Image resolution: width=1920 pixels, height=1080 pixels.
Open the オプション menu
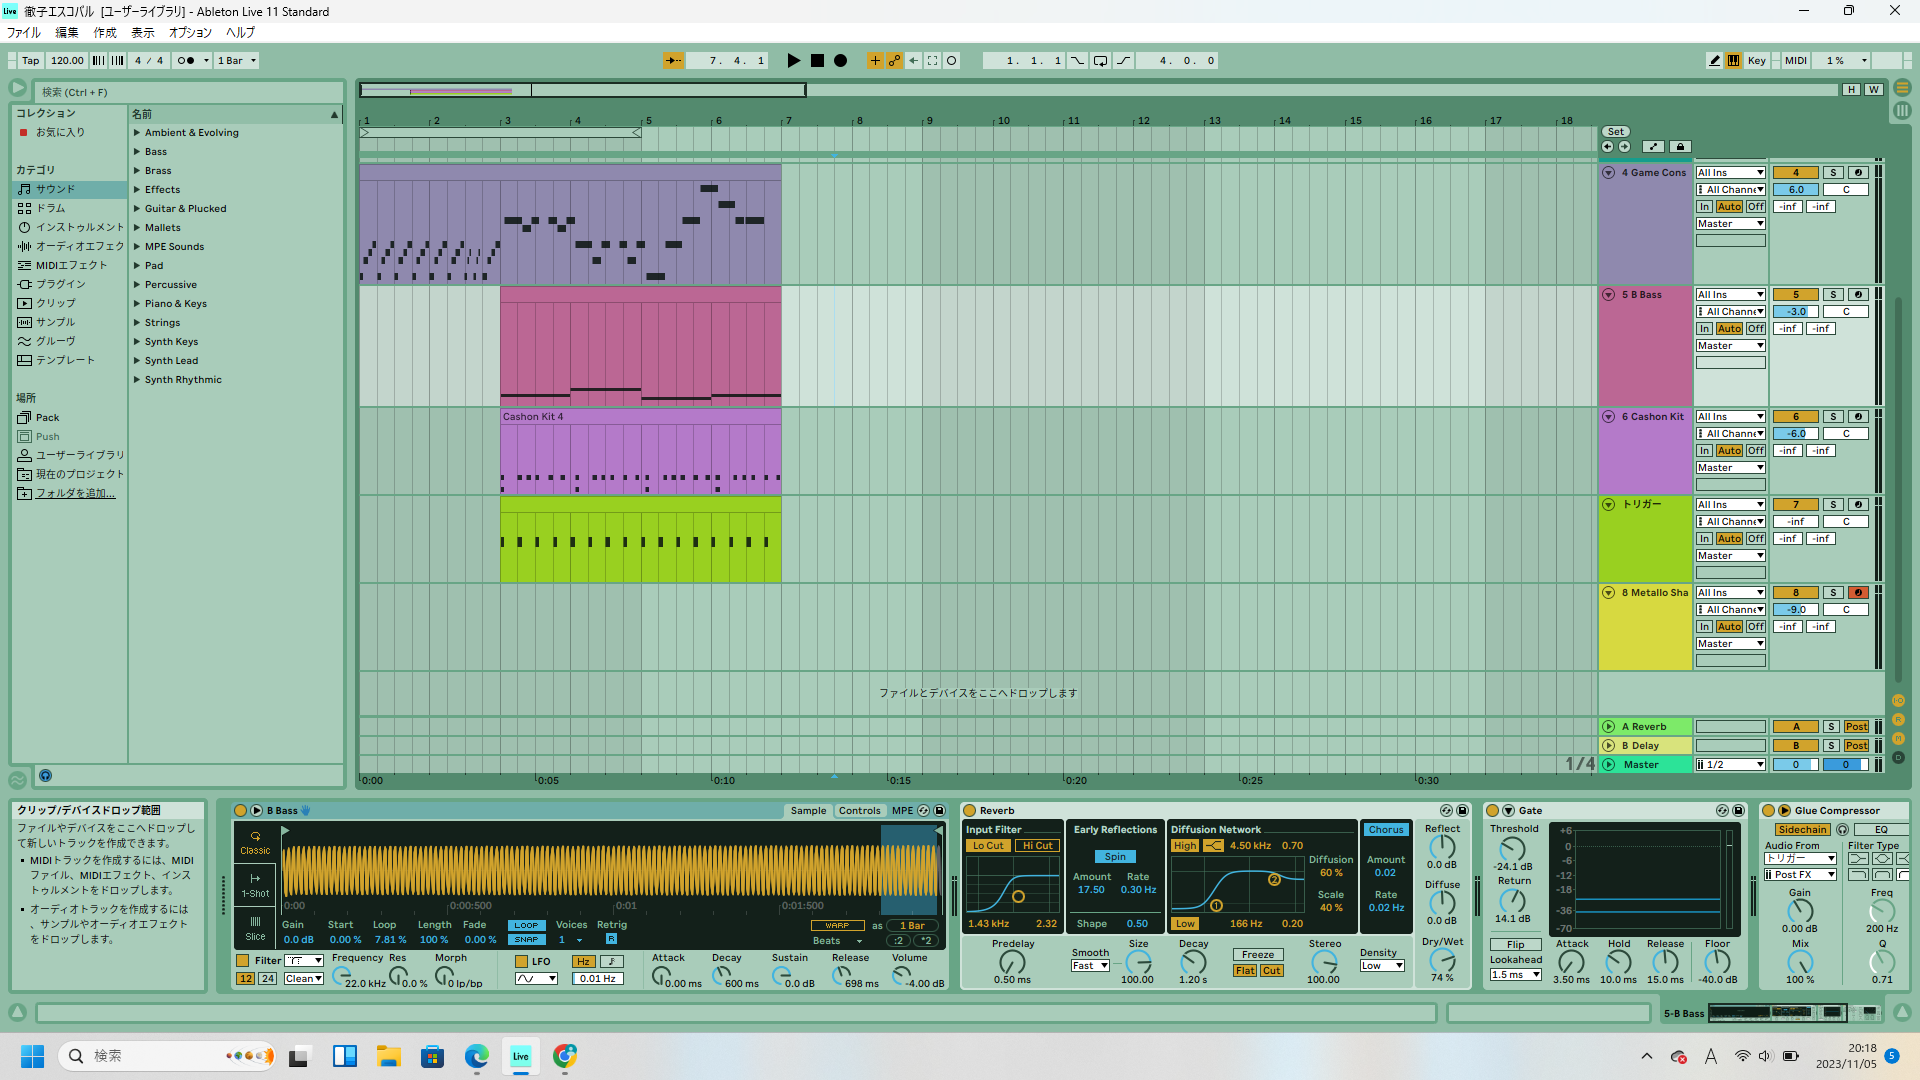point(190,33)
